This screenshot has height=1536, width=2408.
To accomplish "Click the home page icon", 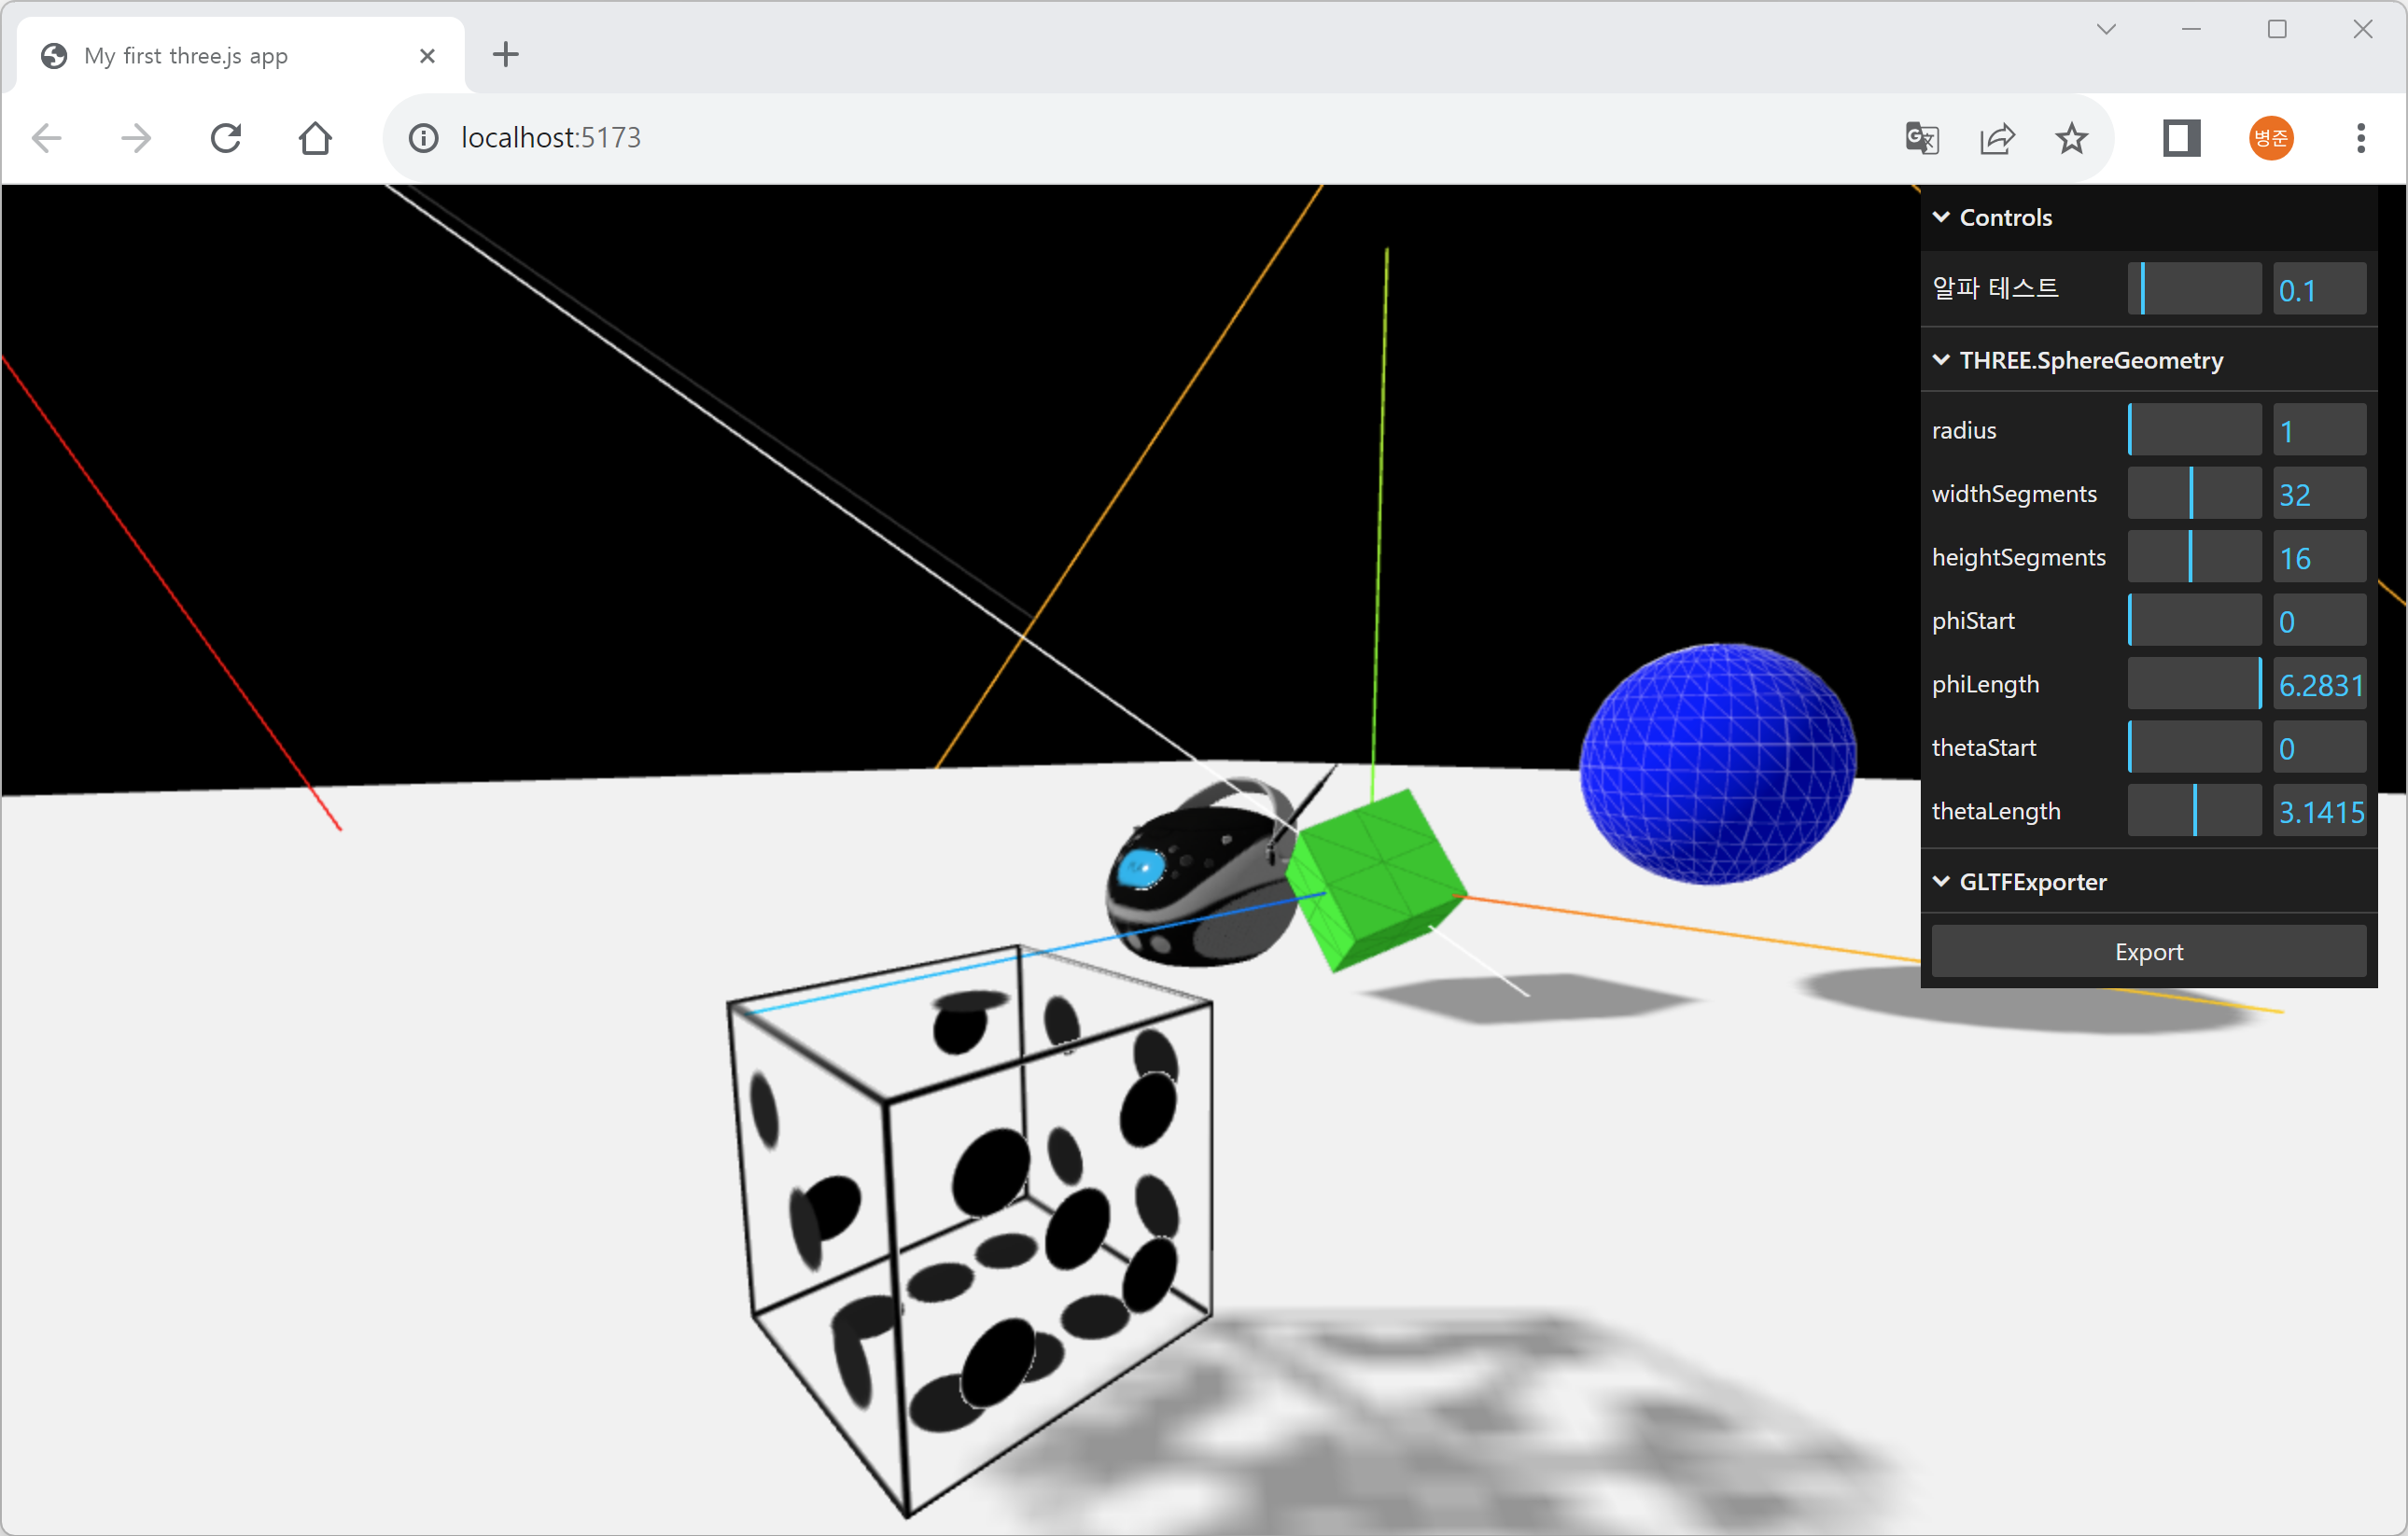I will (315, 138).
